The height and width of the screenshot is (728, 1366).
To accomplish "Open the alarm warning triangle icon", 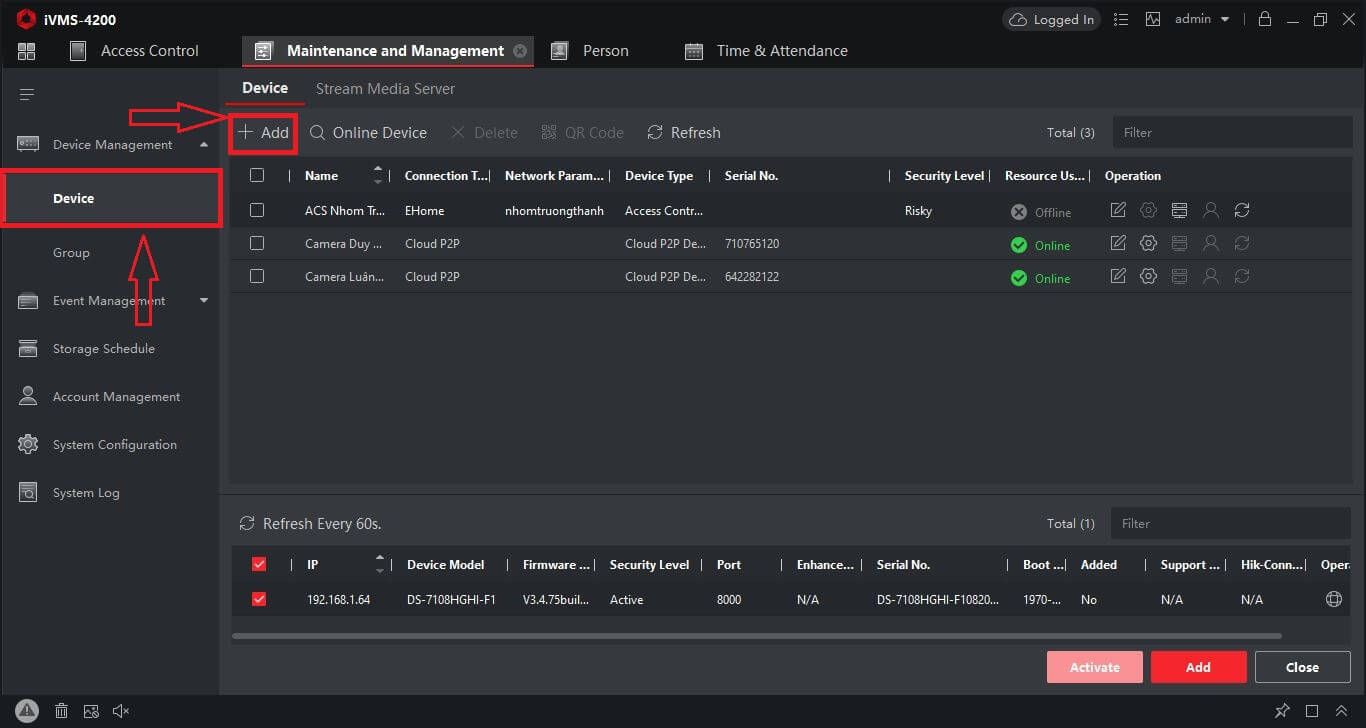I will [27, 711].
